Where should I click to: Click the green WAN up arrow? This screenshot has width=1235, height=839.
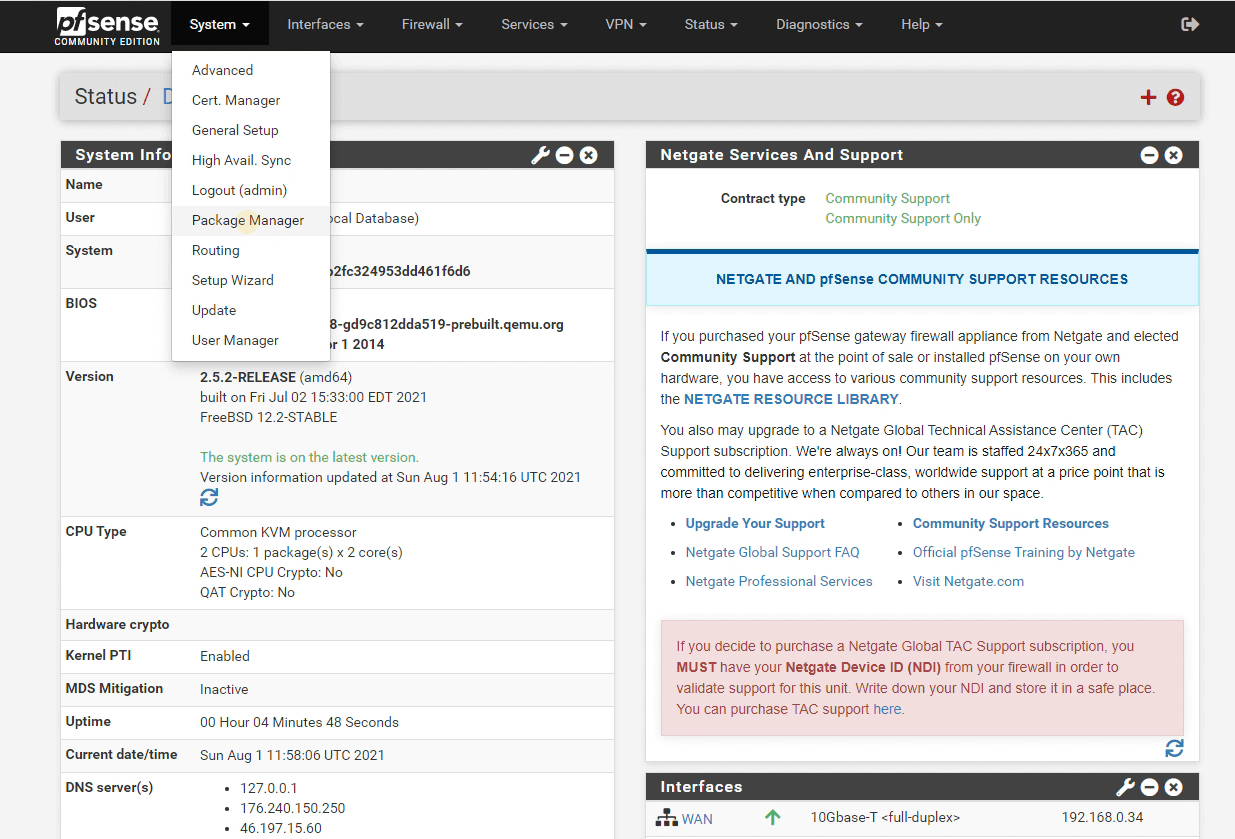772,817
